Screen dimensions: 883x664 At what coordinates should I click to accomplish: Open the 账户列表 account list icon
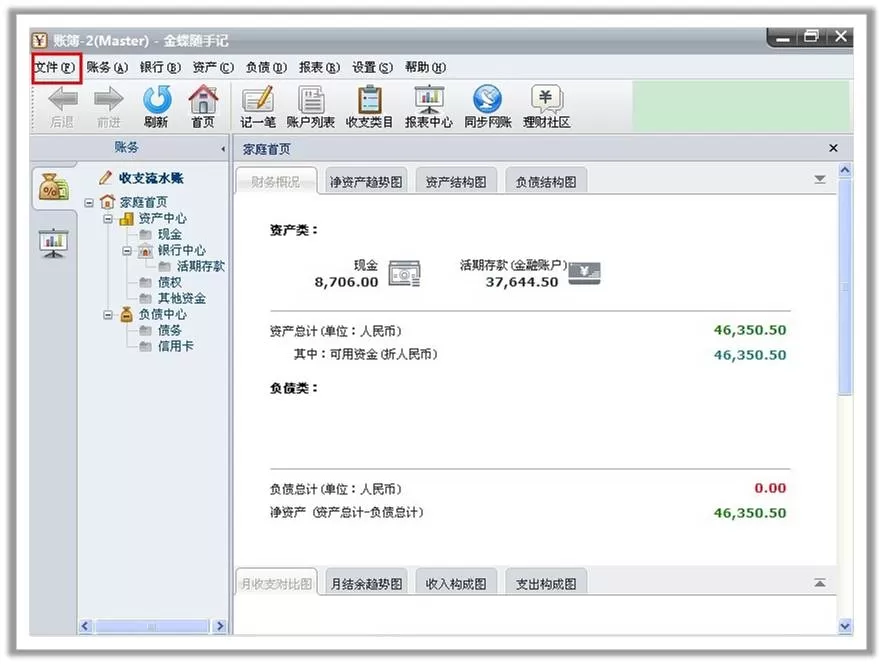tap(311, 99)
